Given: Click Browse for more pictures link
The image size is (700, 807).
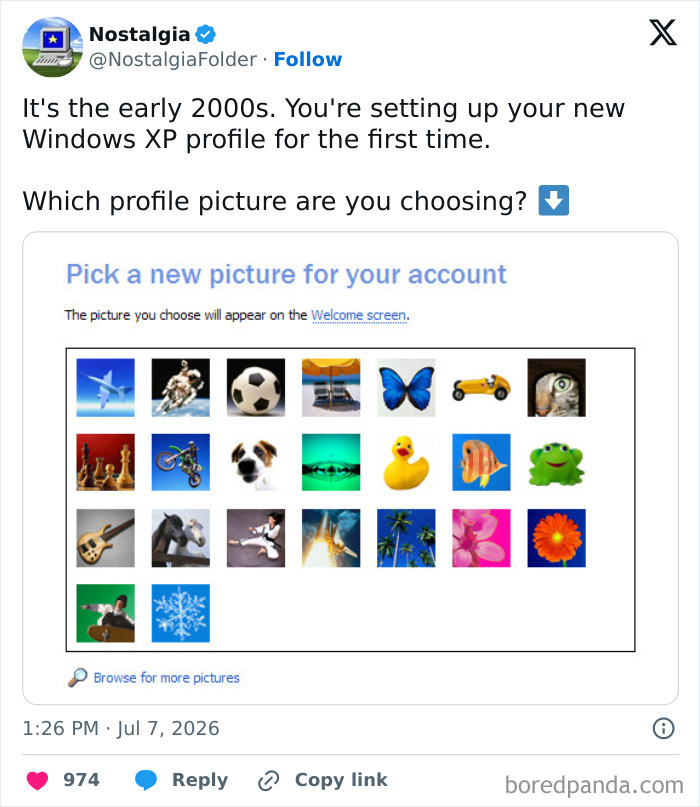Looking at the screenshot, I should pyautogui.click(x=166, y=678).
